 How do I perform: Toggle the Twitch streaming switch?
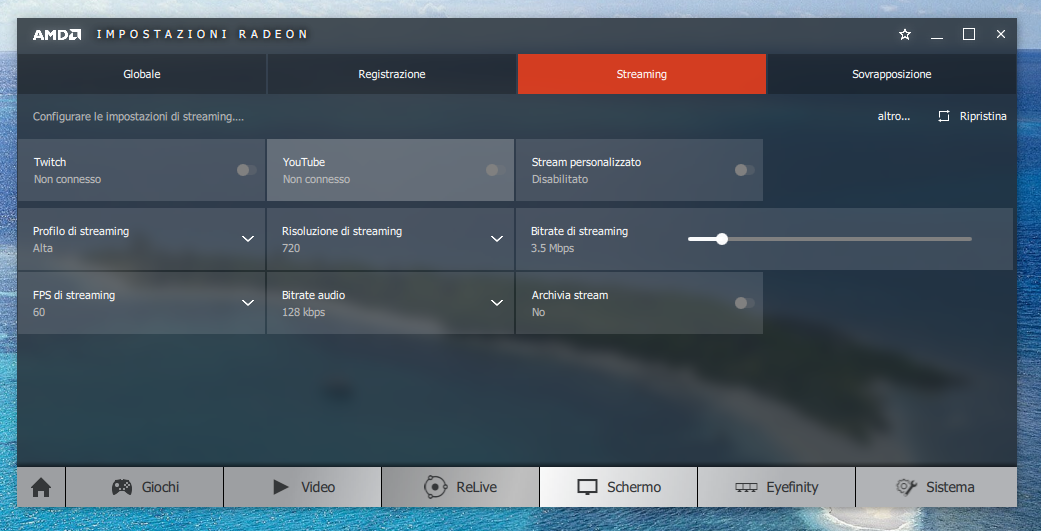pyautogui.click(x=246, y=170)
